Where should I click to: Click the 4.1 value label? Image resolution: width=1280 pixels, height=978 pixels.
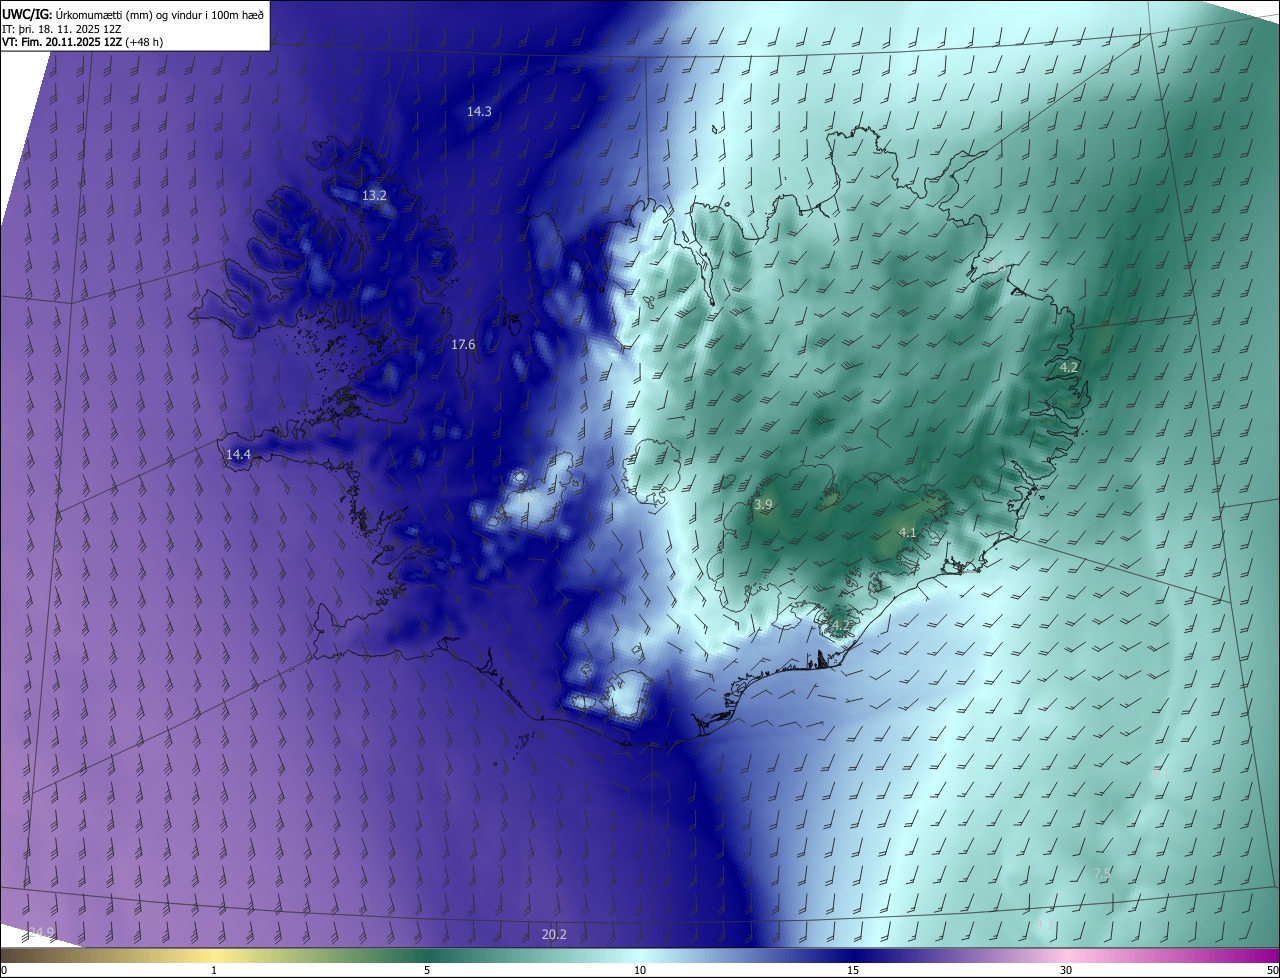click(x=908, y=532)
